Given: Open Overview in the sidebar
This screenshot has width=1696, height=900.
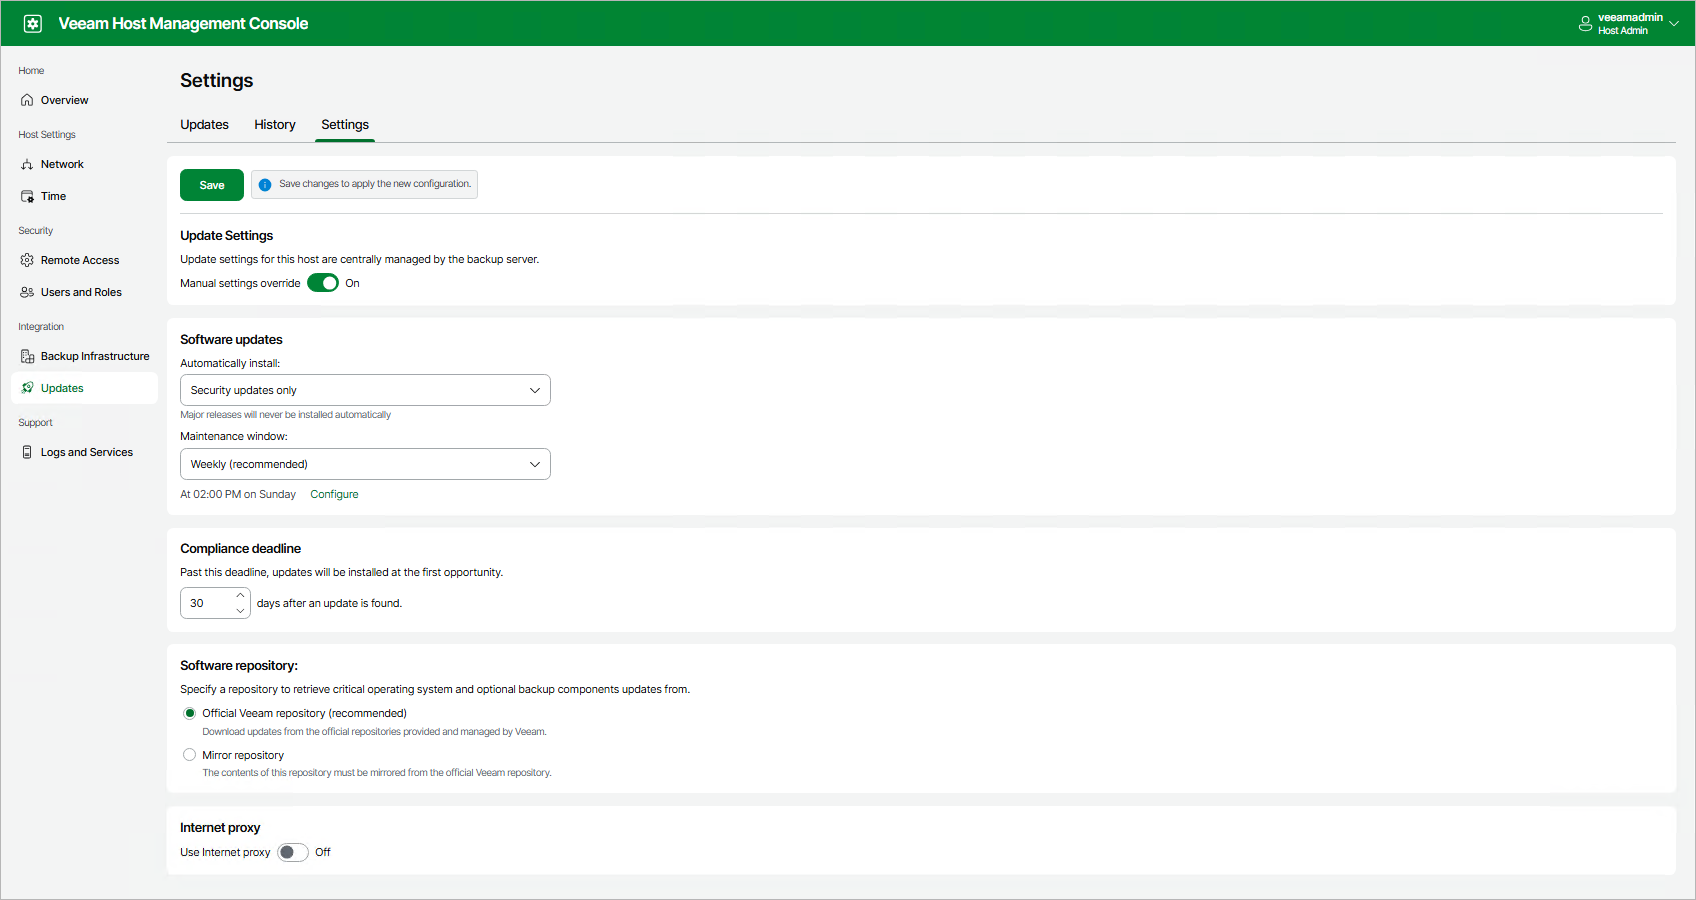Looking at the screenshot, I should click(84, 100).
